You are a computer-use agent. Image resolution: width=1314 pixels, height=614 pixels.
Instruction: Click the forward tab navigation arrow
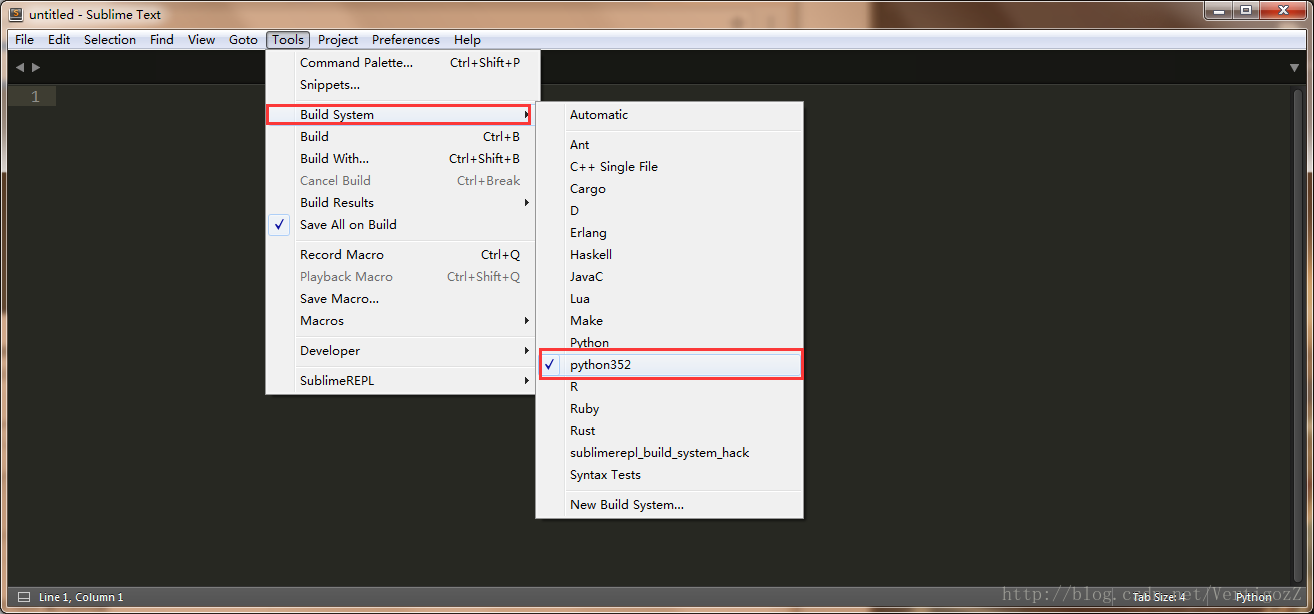36,67
